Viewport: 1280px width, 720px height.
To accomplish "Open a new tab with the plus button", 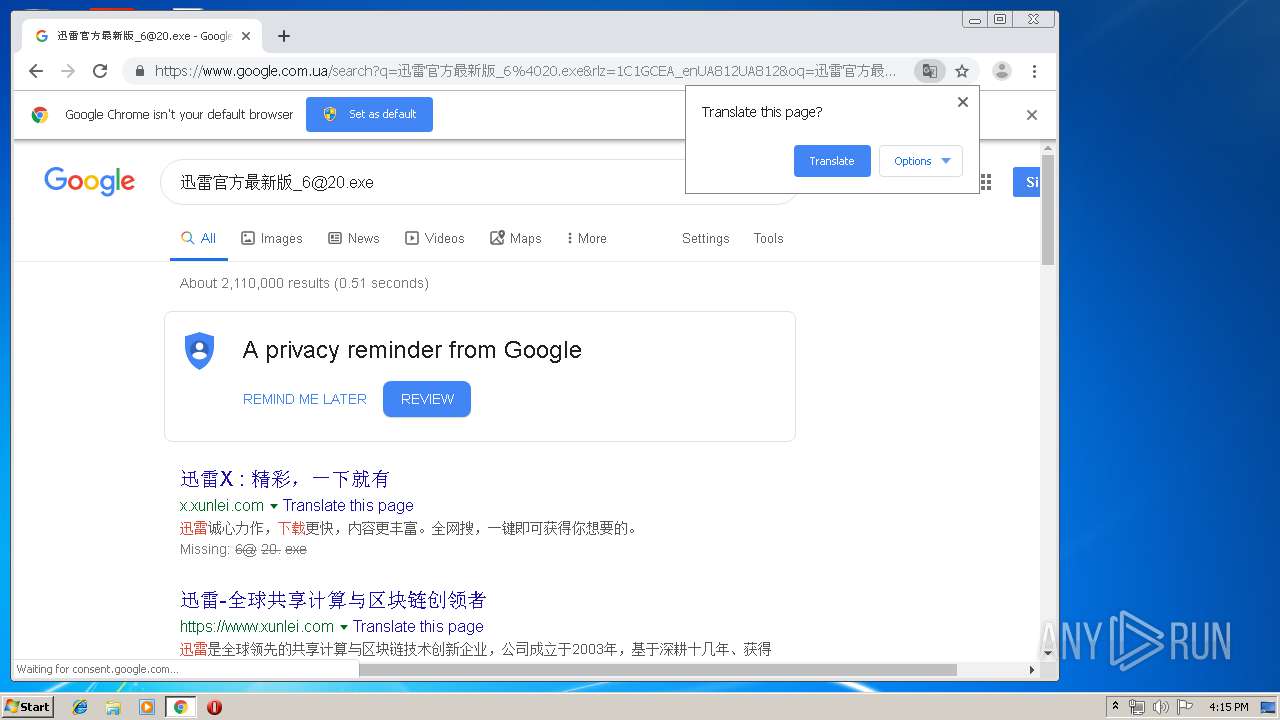I will click(284, 36).
